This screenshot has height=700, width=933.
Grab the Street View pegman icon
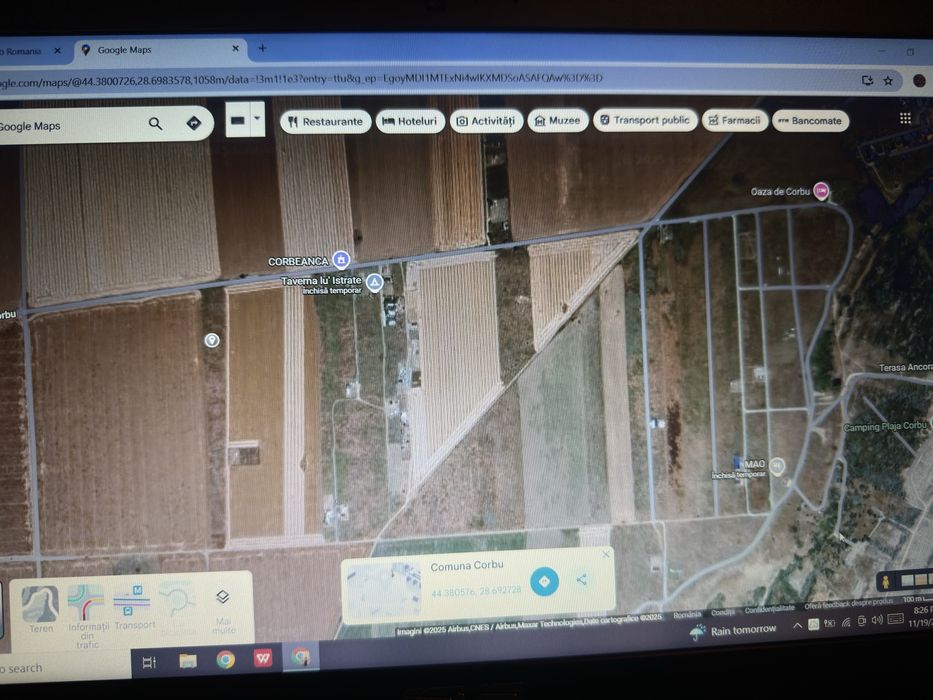(886, 582)
